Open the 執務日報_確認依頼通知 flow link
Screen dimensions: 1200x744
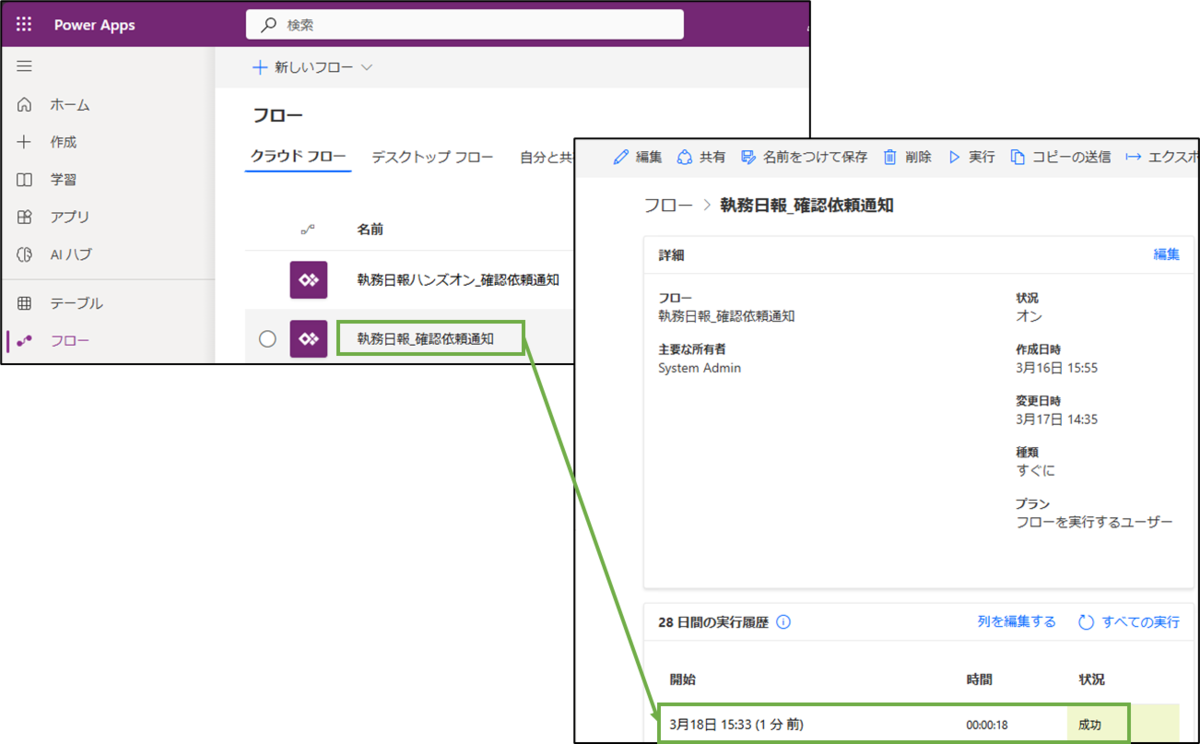click(425, 339)
